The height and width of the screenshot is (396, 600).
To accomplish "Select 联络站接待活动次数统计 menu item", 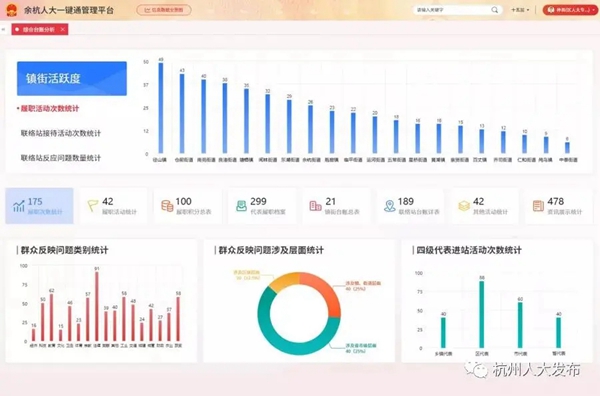I will [x=60, y=133].
